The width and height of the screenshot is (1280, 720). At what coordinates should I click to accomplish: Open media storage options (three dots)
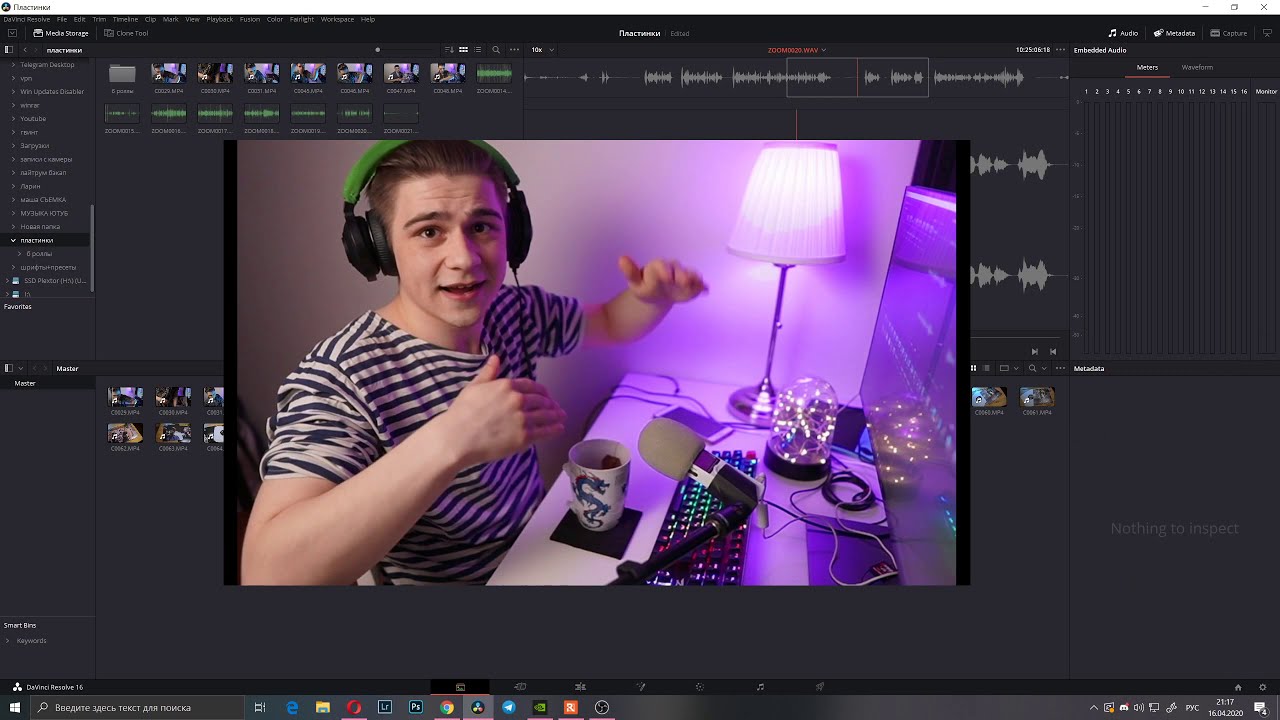[x=515, y=50]
